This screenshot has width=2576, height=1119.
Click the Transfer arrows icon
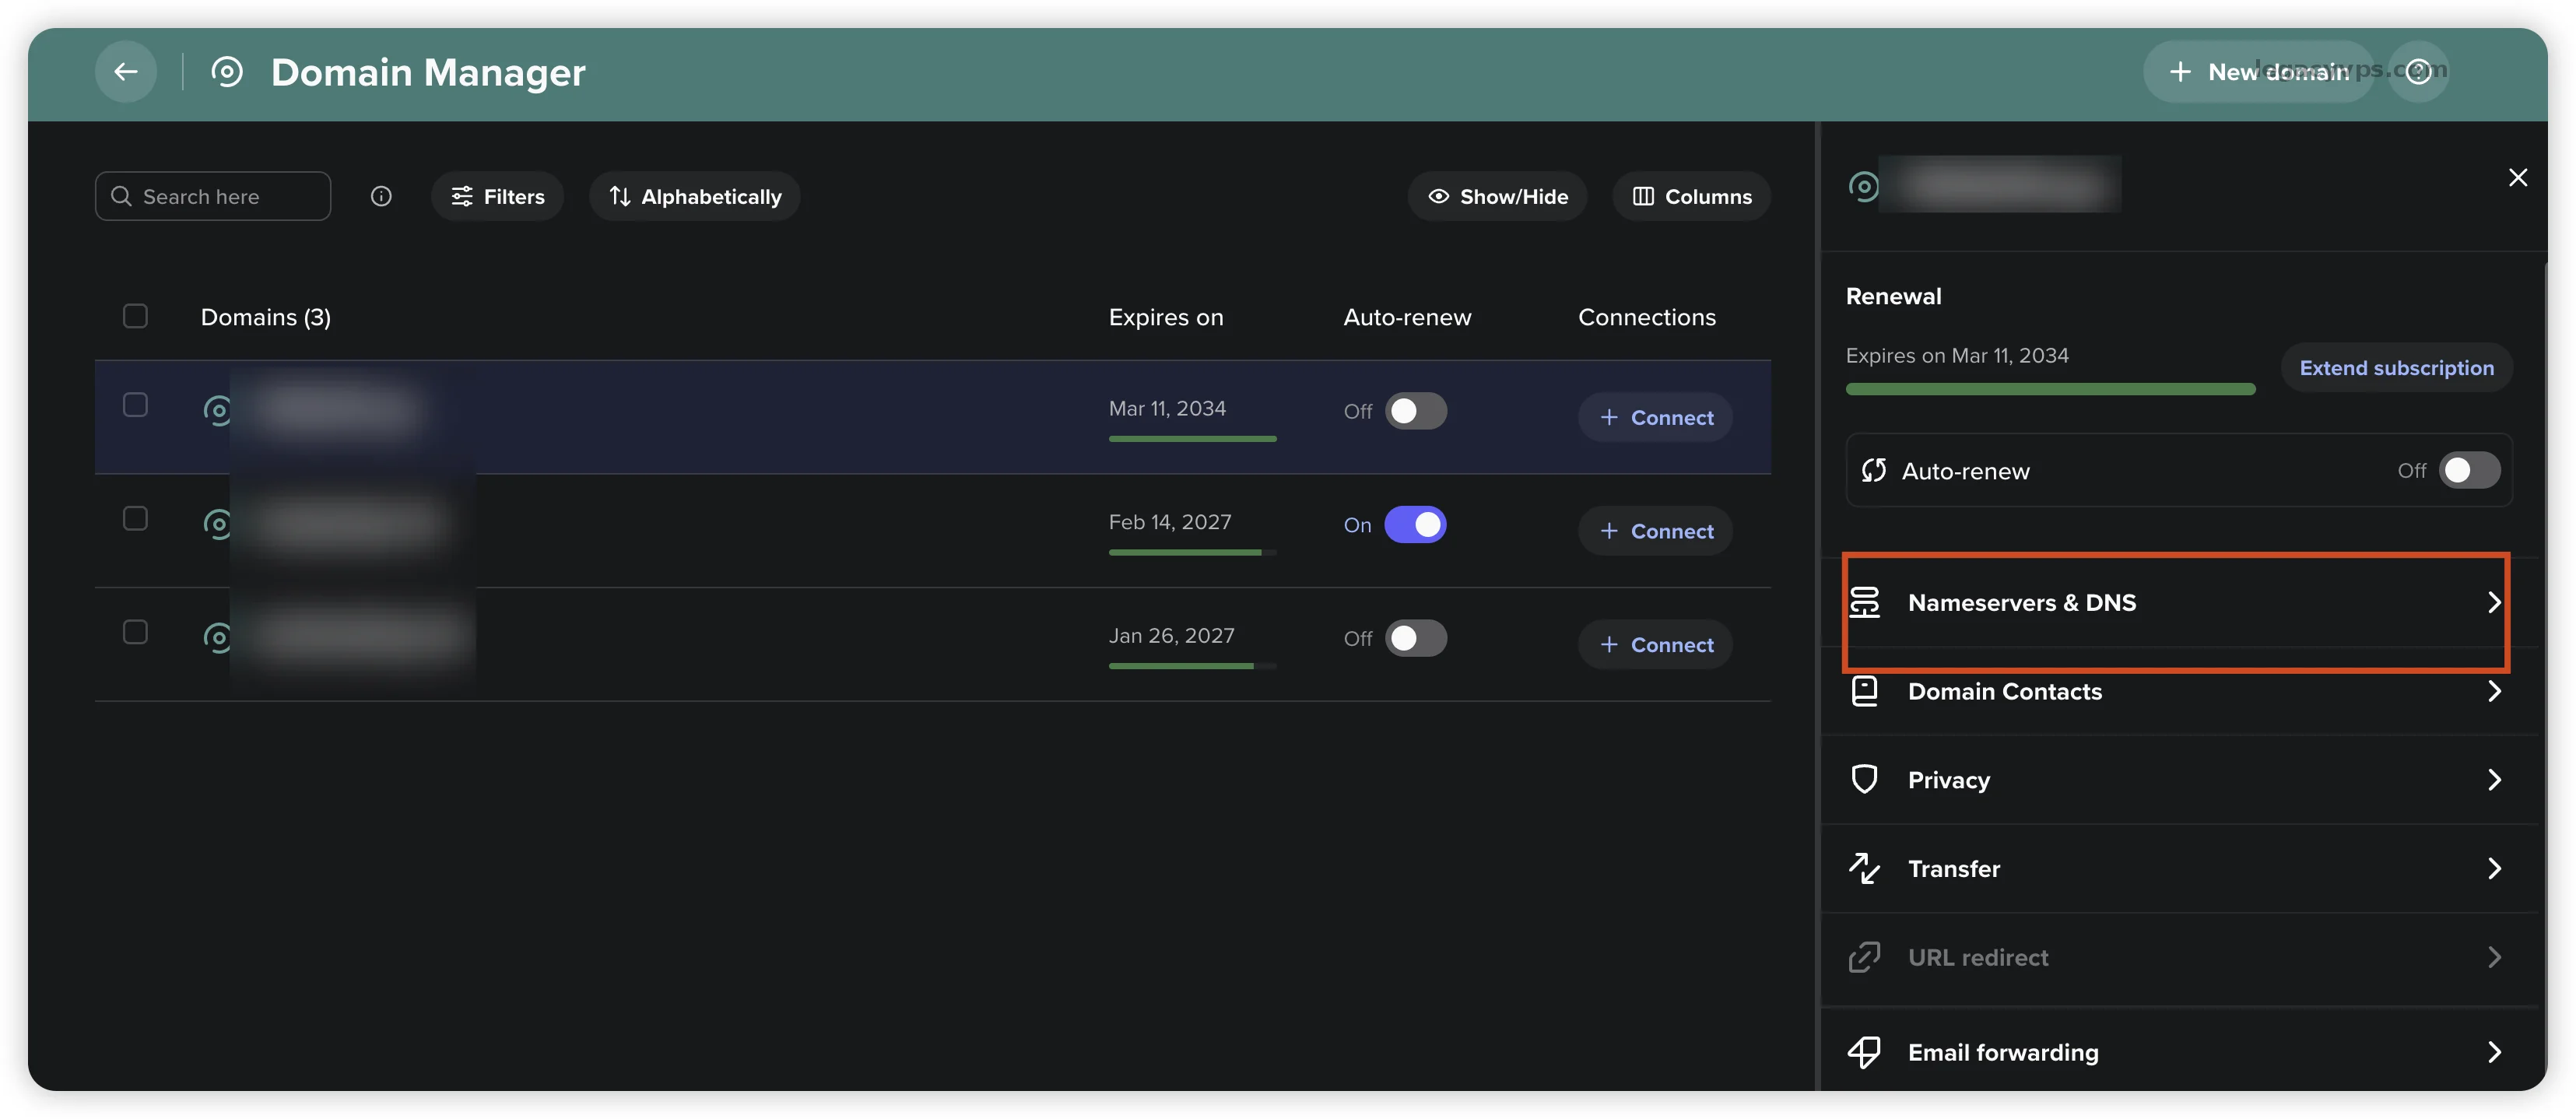[1864, 868]
